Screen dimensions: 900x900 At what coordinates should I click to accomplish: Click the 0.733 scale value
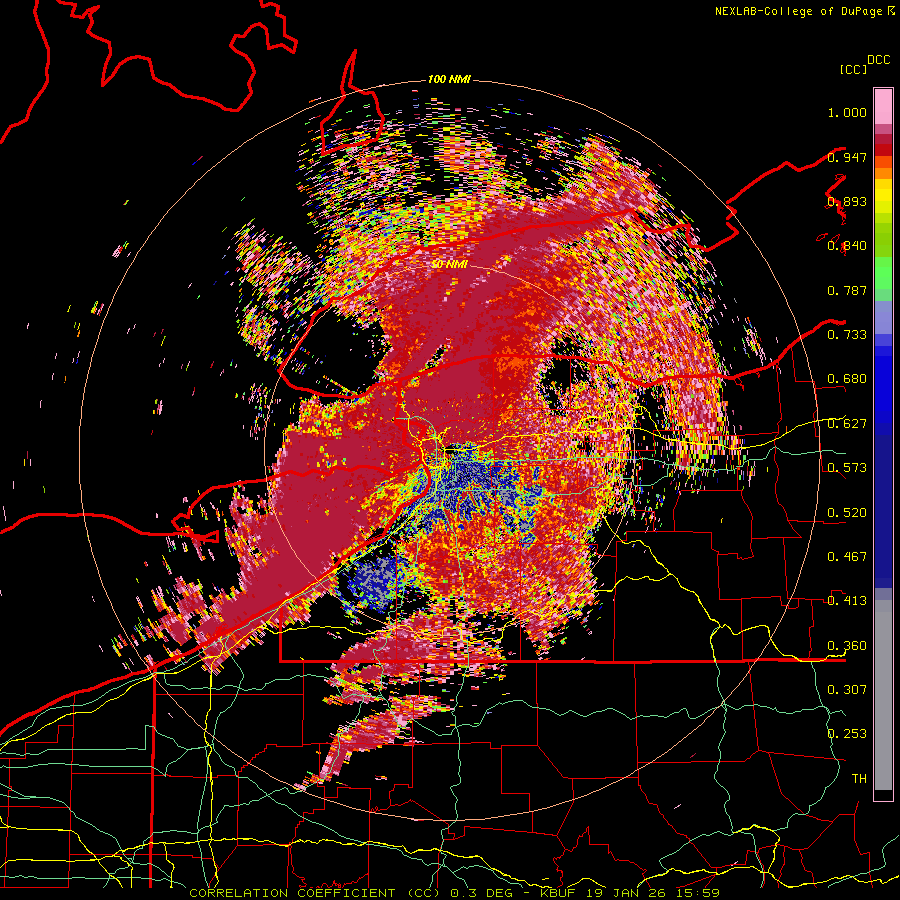(847, 334)
